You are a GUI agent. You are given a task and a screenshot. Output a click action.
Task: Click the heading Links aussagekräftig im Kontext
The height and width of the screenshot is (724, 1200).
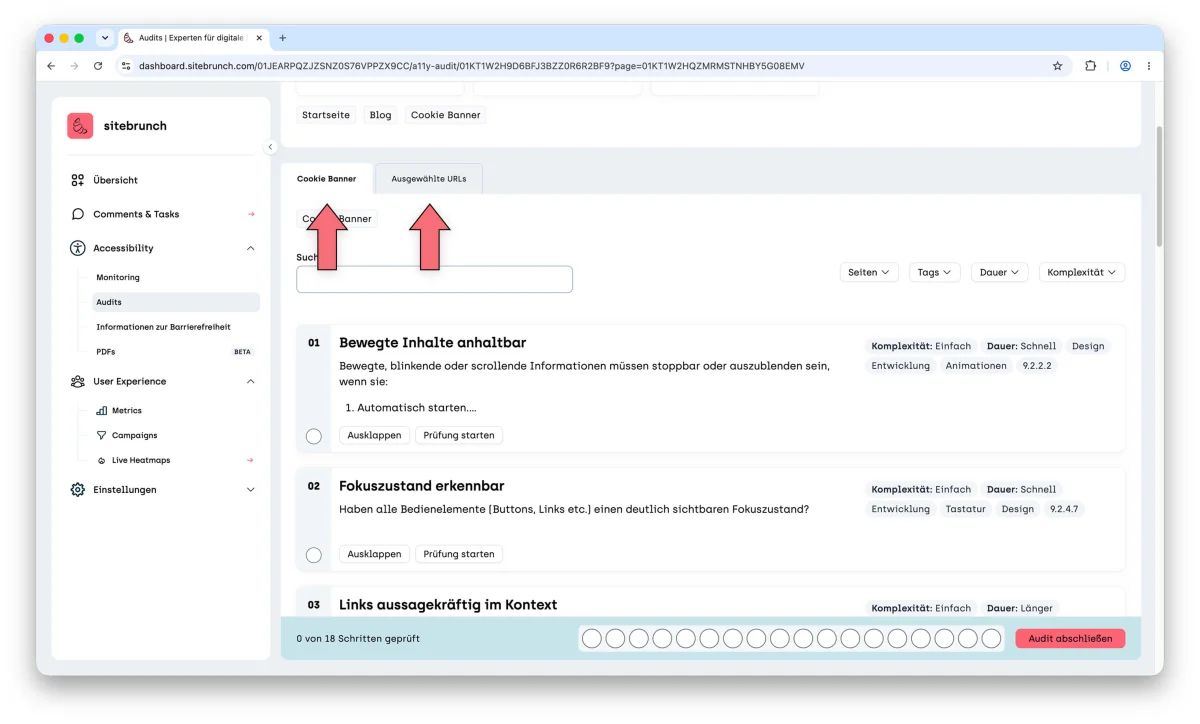448,605
